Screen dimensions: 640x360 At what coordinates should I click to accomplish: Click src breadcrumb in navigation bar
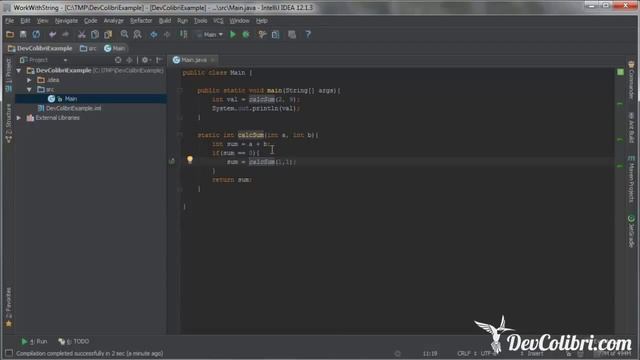[x=89, y=48]
